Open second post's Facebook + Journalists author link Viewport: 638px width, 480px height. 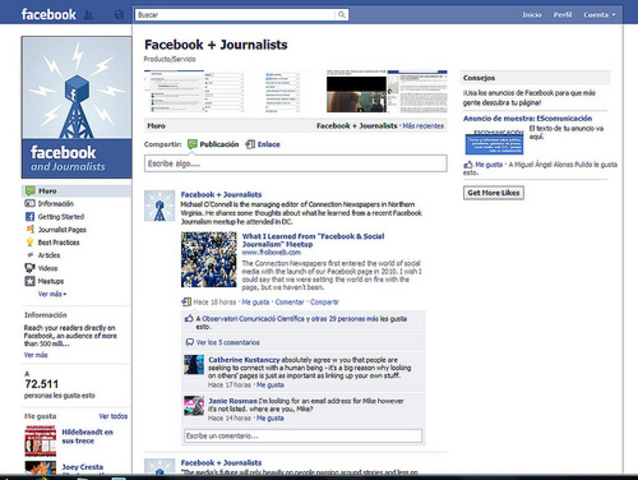tap(221, 463)
